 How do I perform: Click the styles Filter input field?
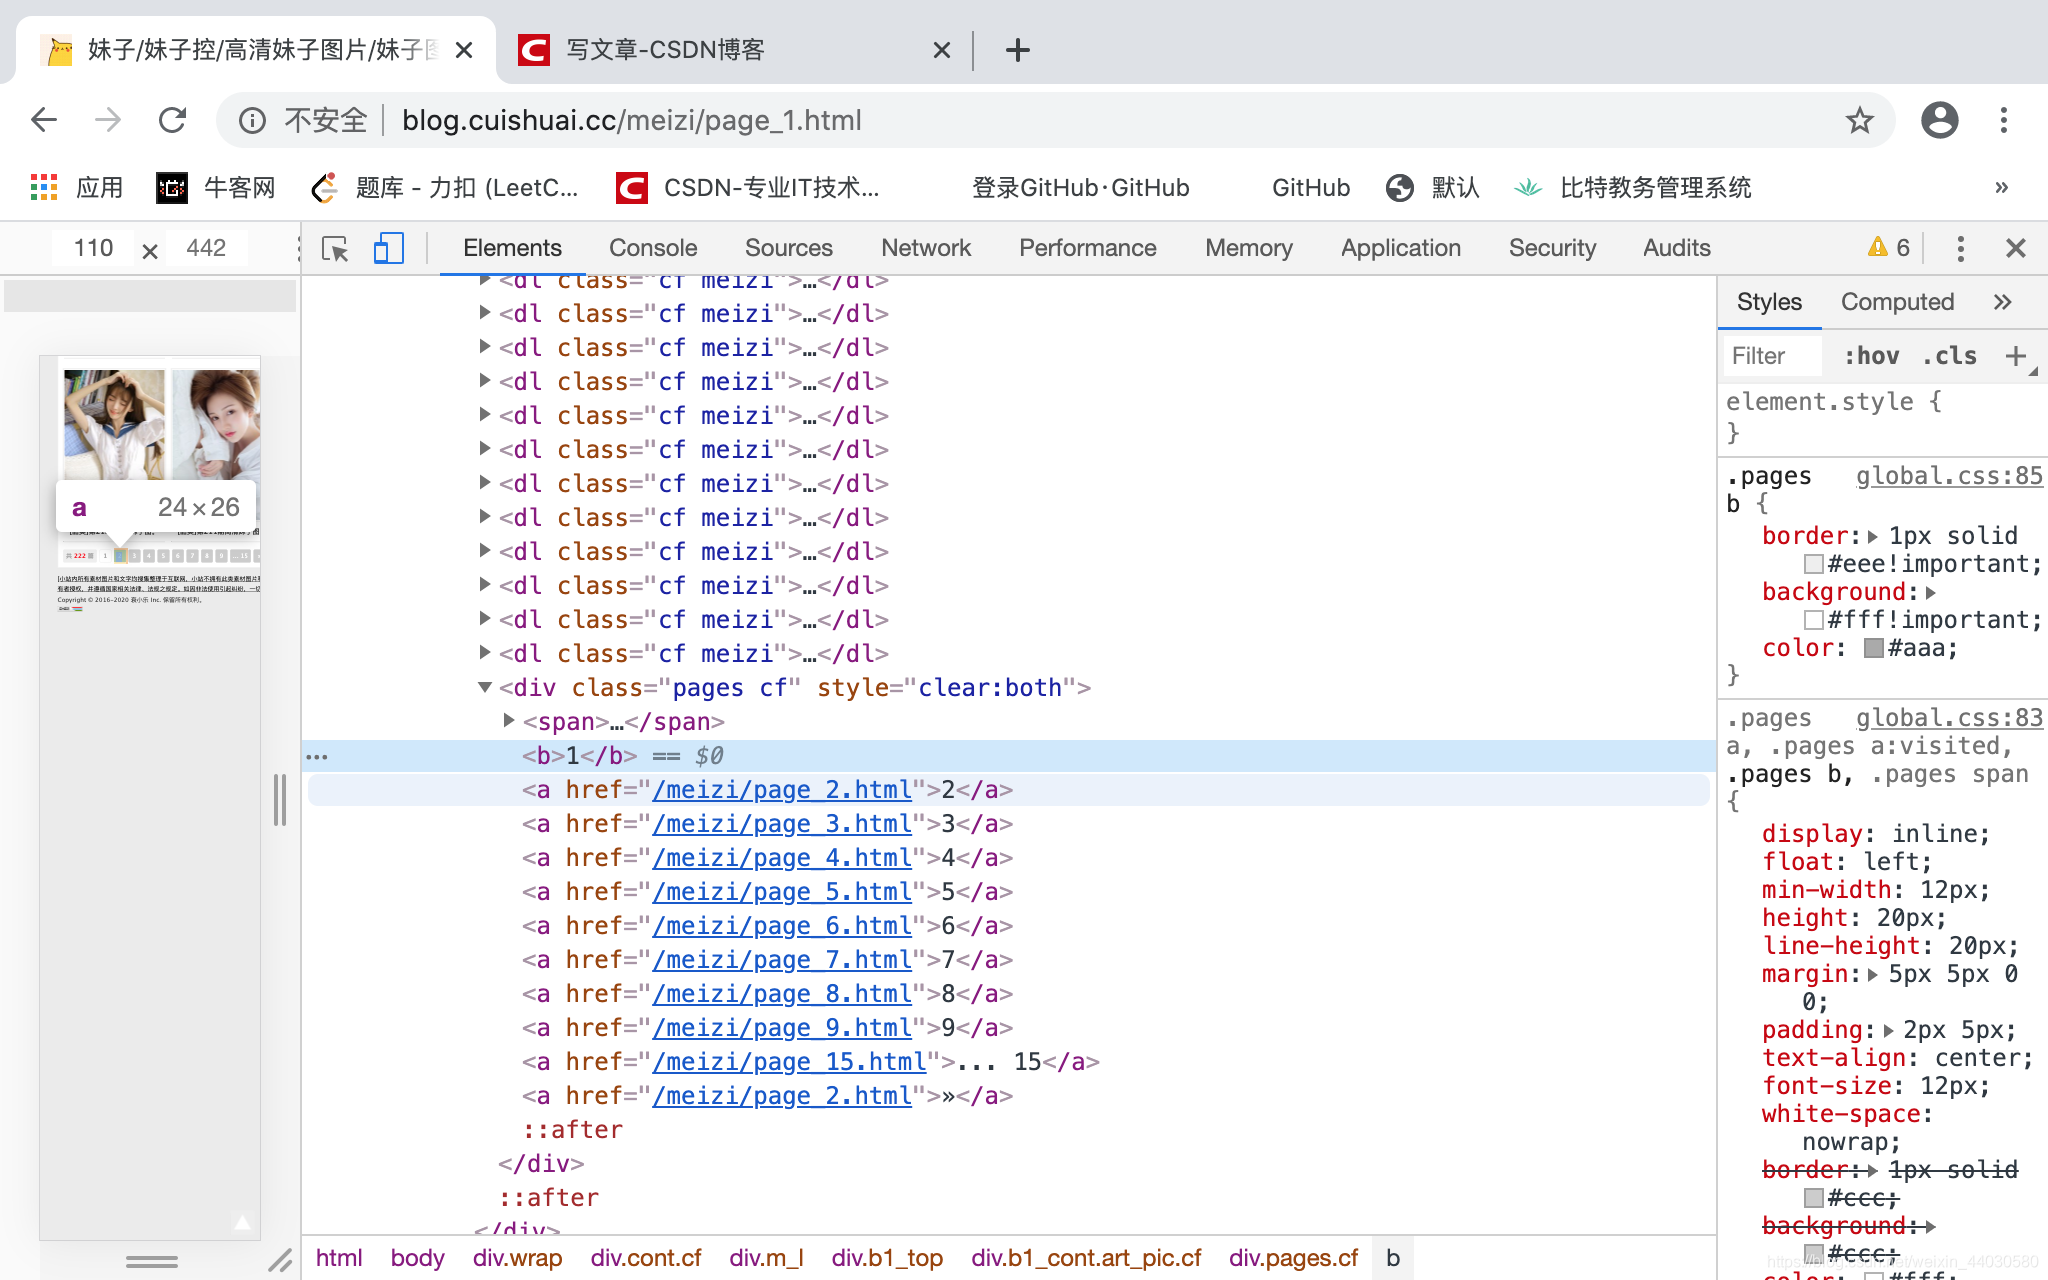tap(1770, 356)
